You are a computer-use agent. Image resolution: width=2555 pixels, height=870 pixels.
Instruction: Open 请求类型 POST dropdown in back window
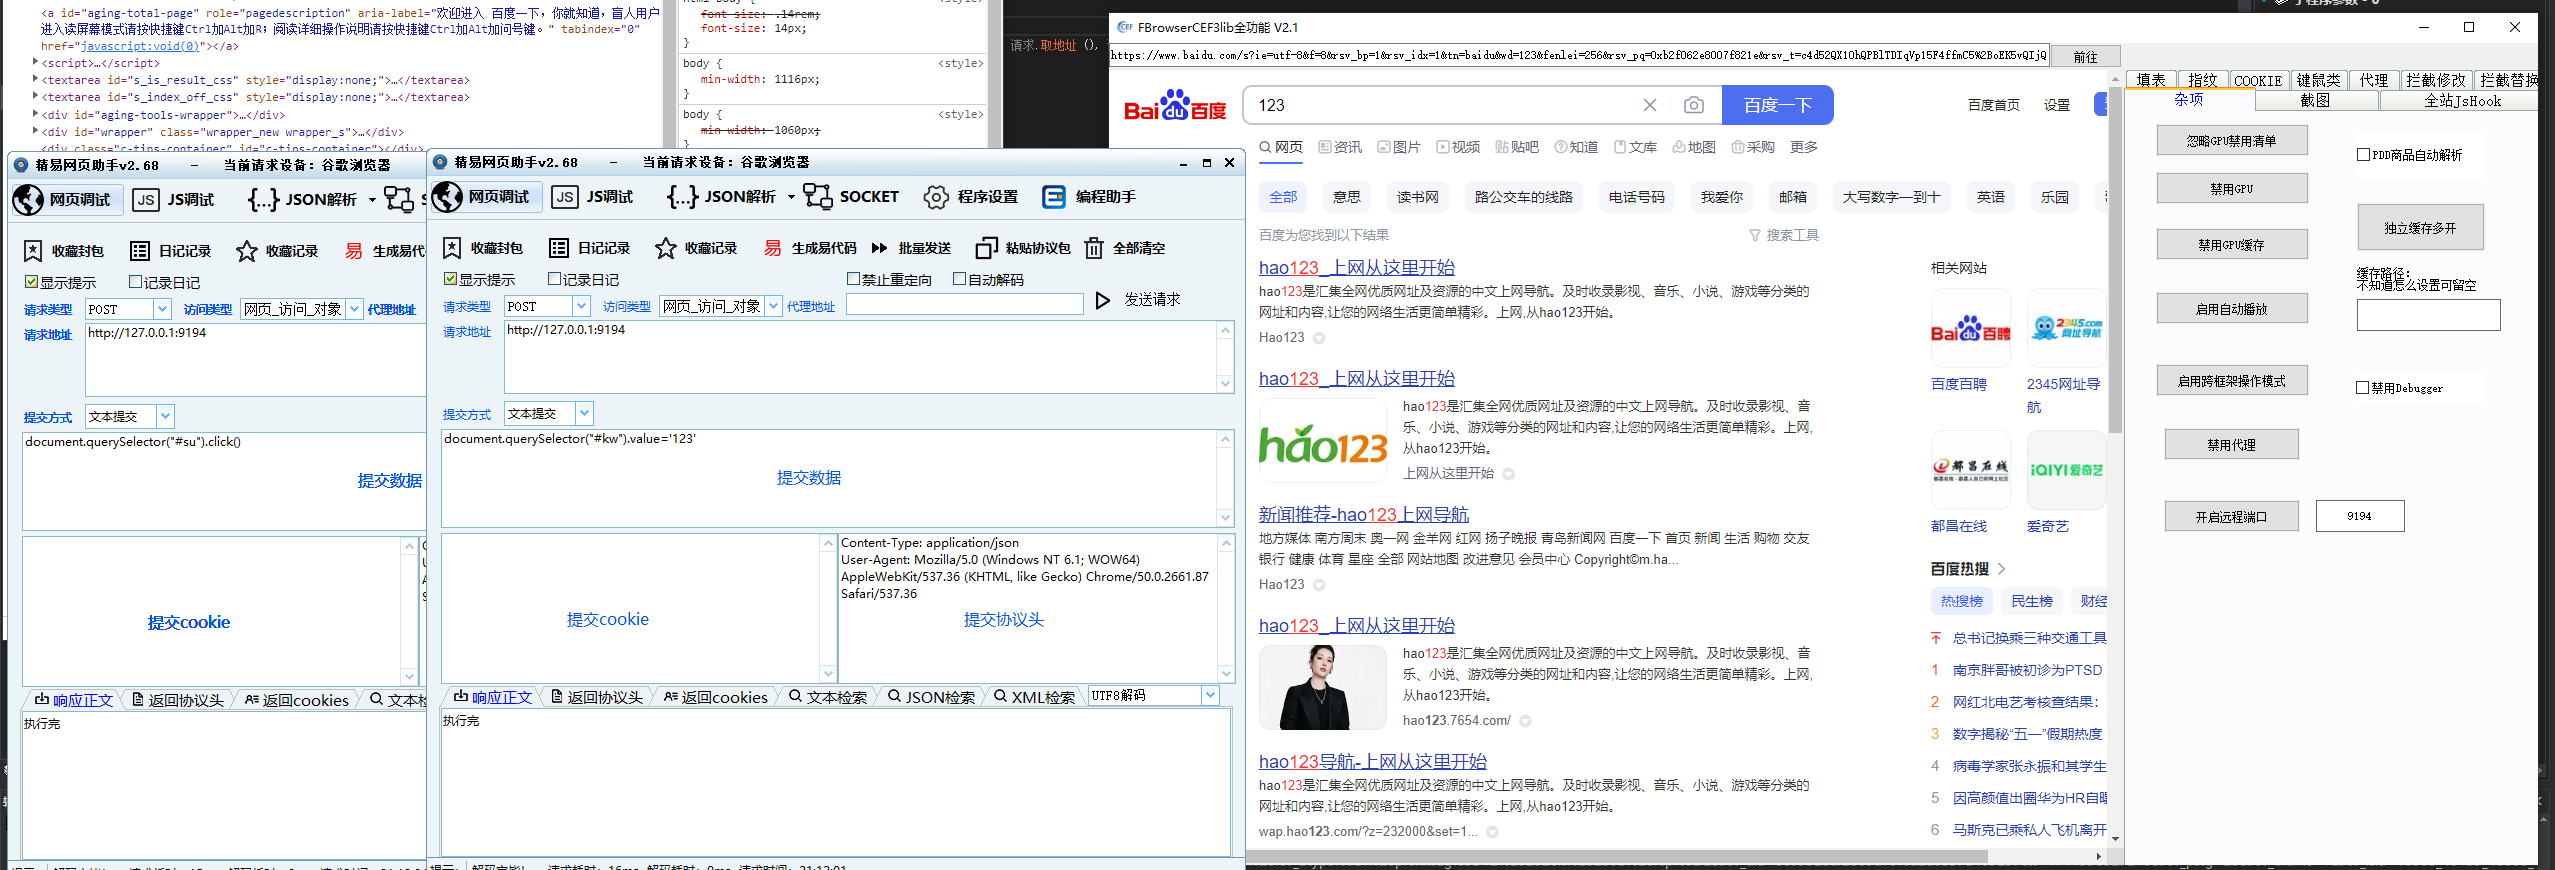[x=161, y=309]
